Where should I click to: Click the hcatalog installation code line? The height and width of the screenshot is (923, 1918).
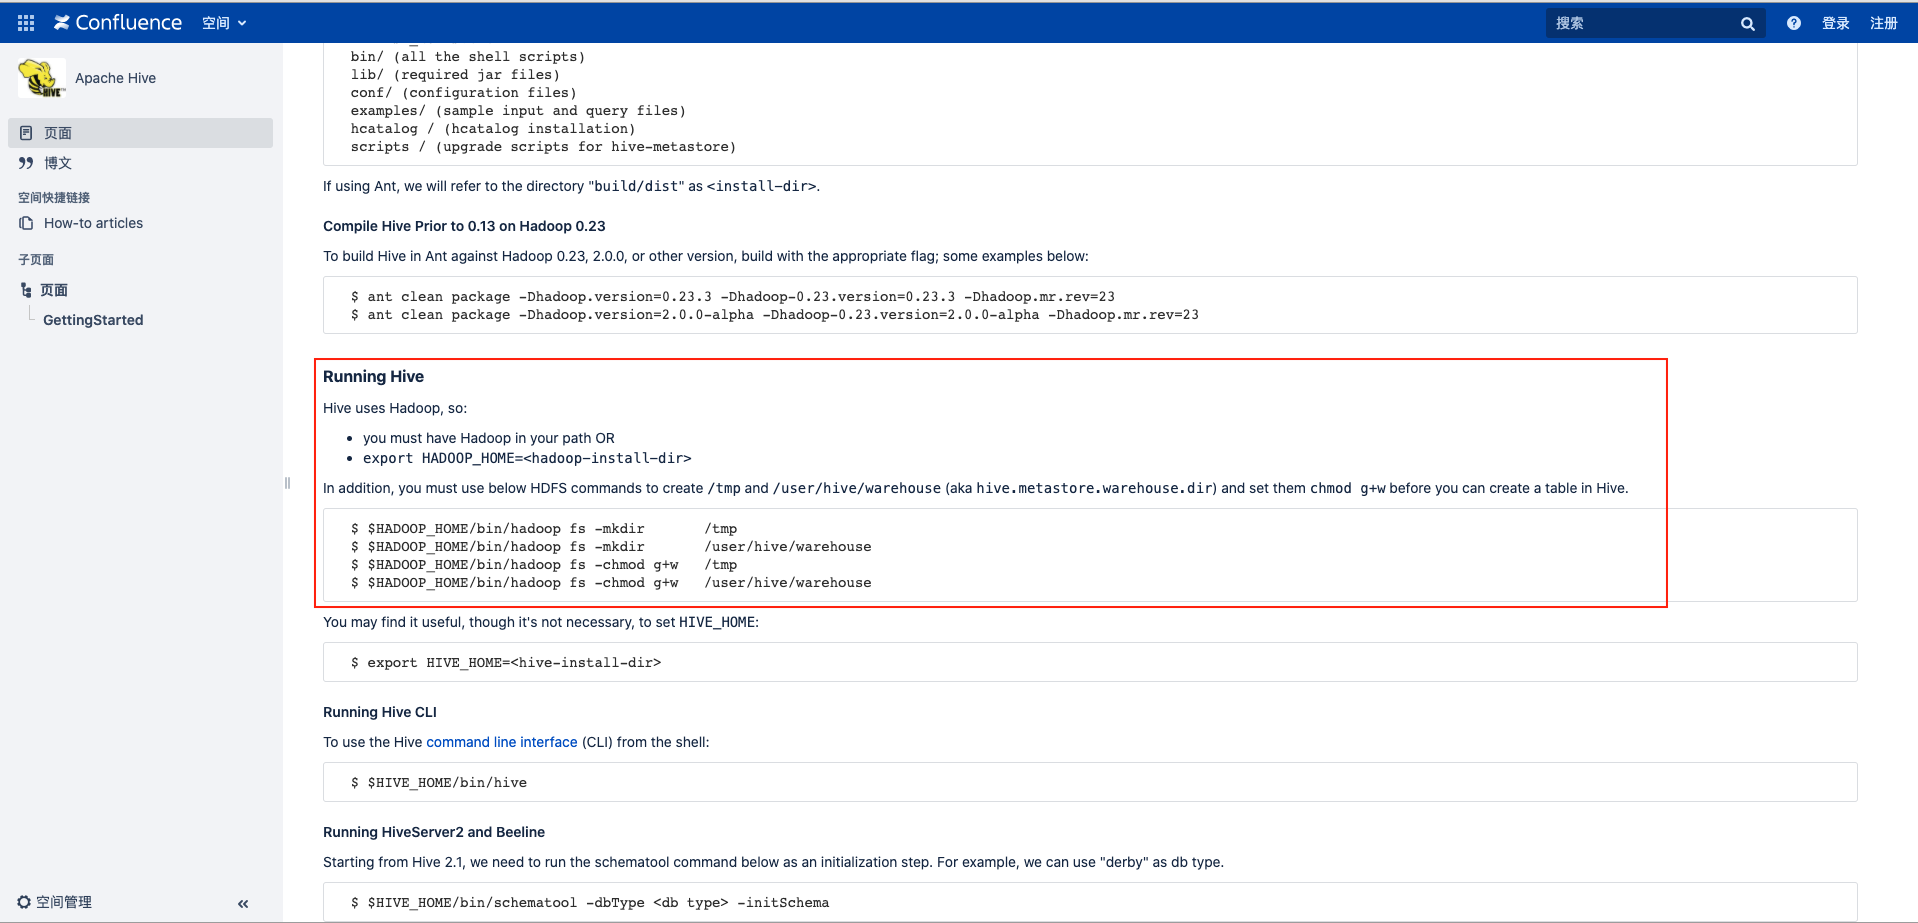(x=493, y=129)
